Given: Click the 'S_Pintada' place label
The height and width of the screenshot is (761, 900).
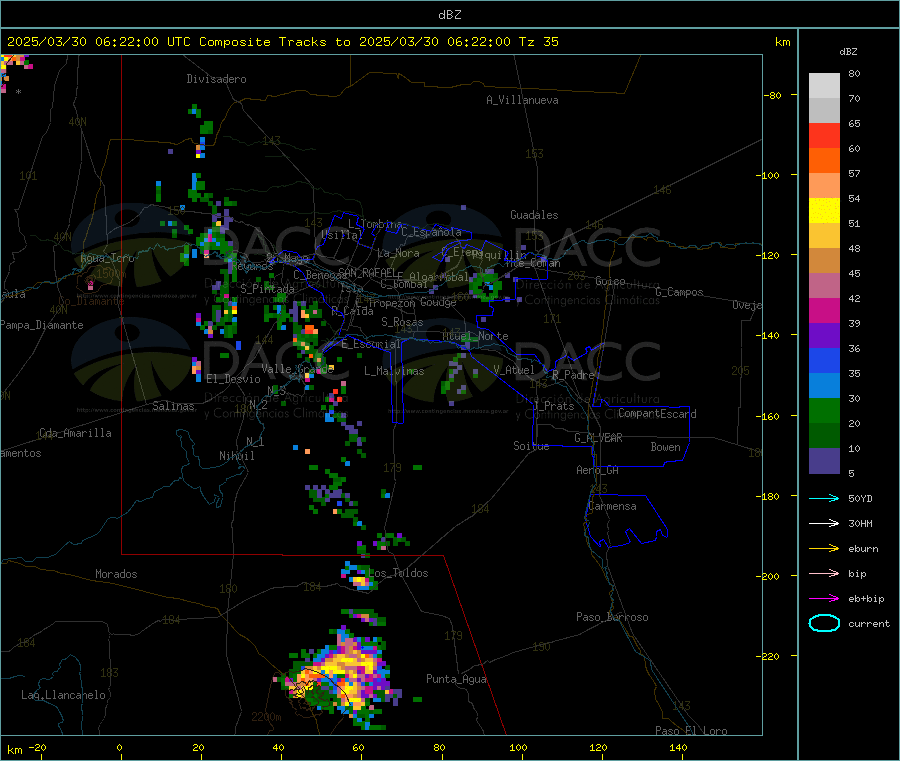Looking at the screenshot, I should [x=267, y=289].
